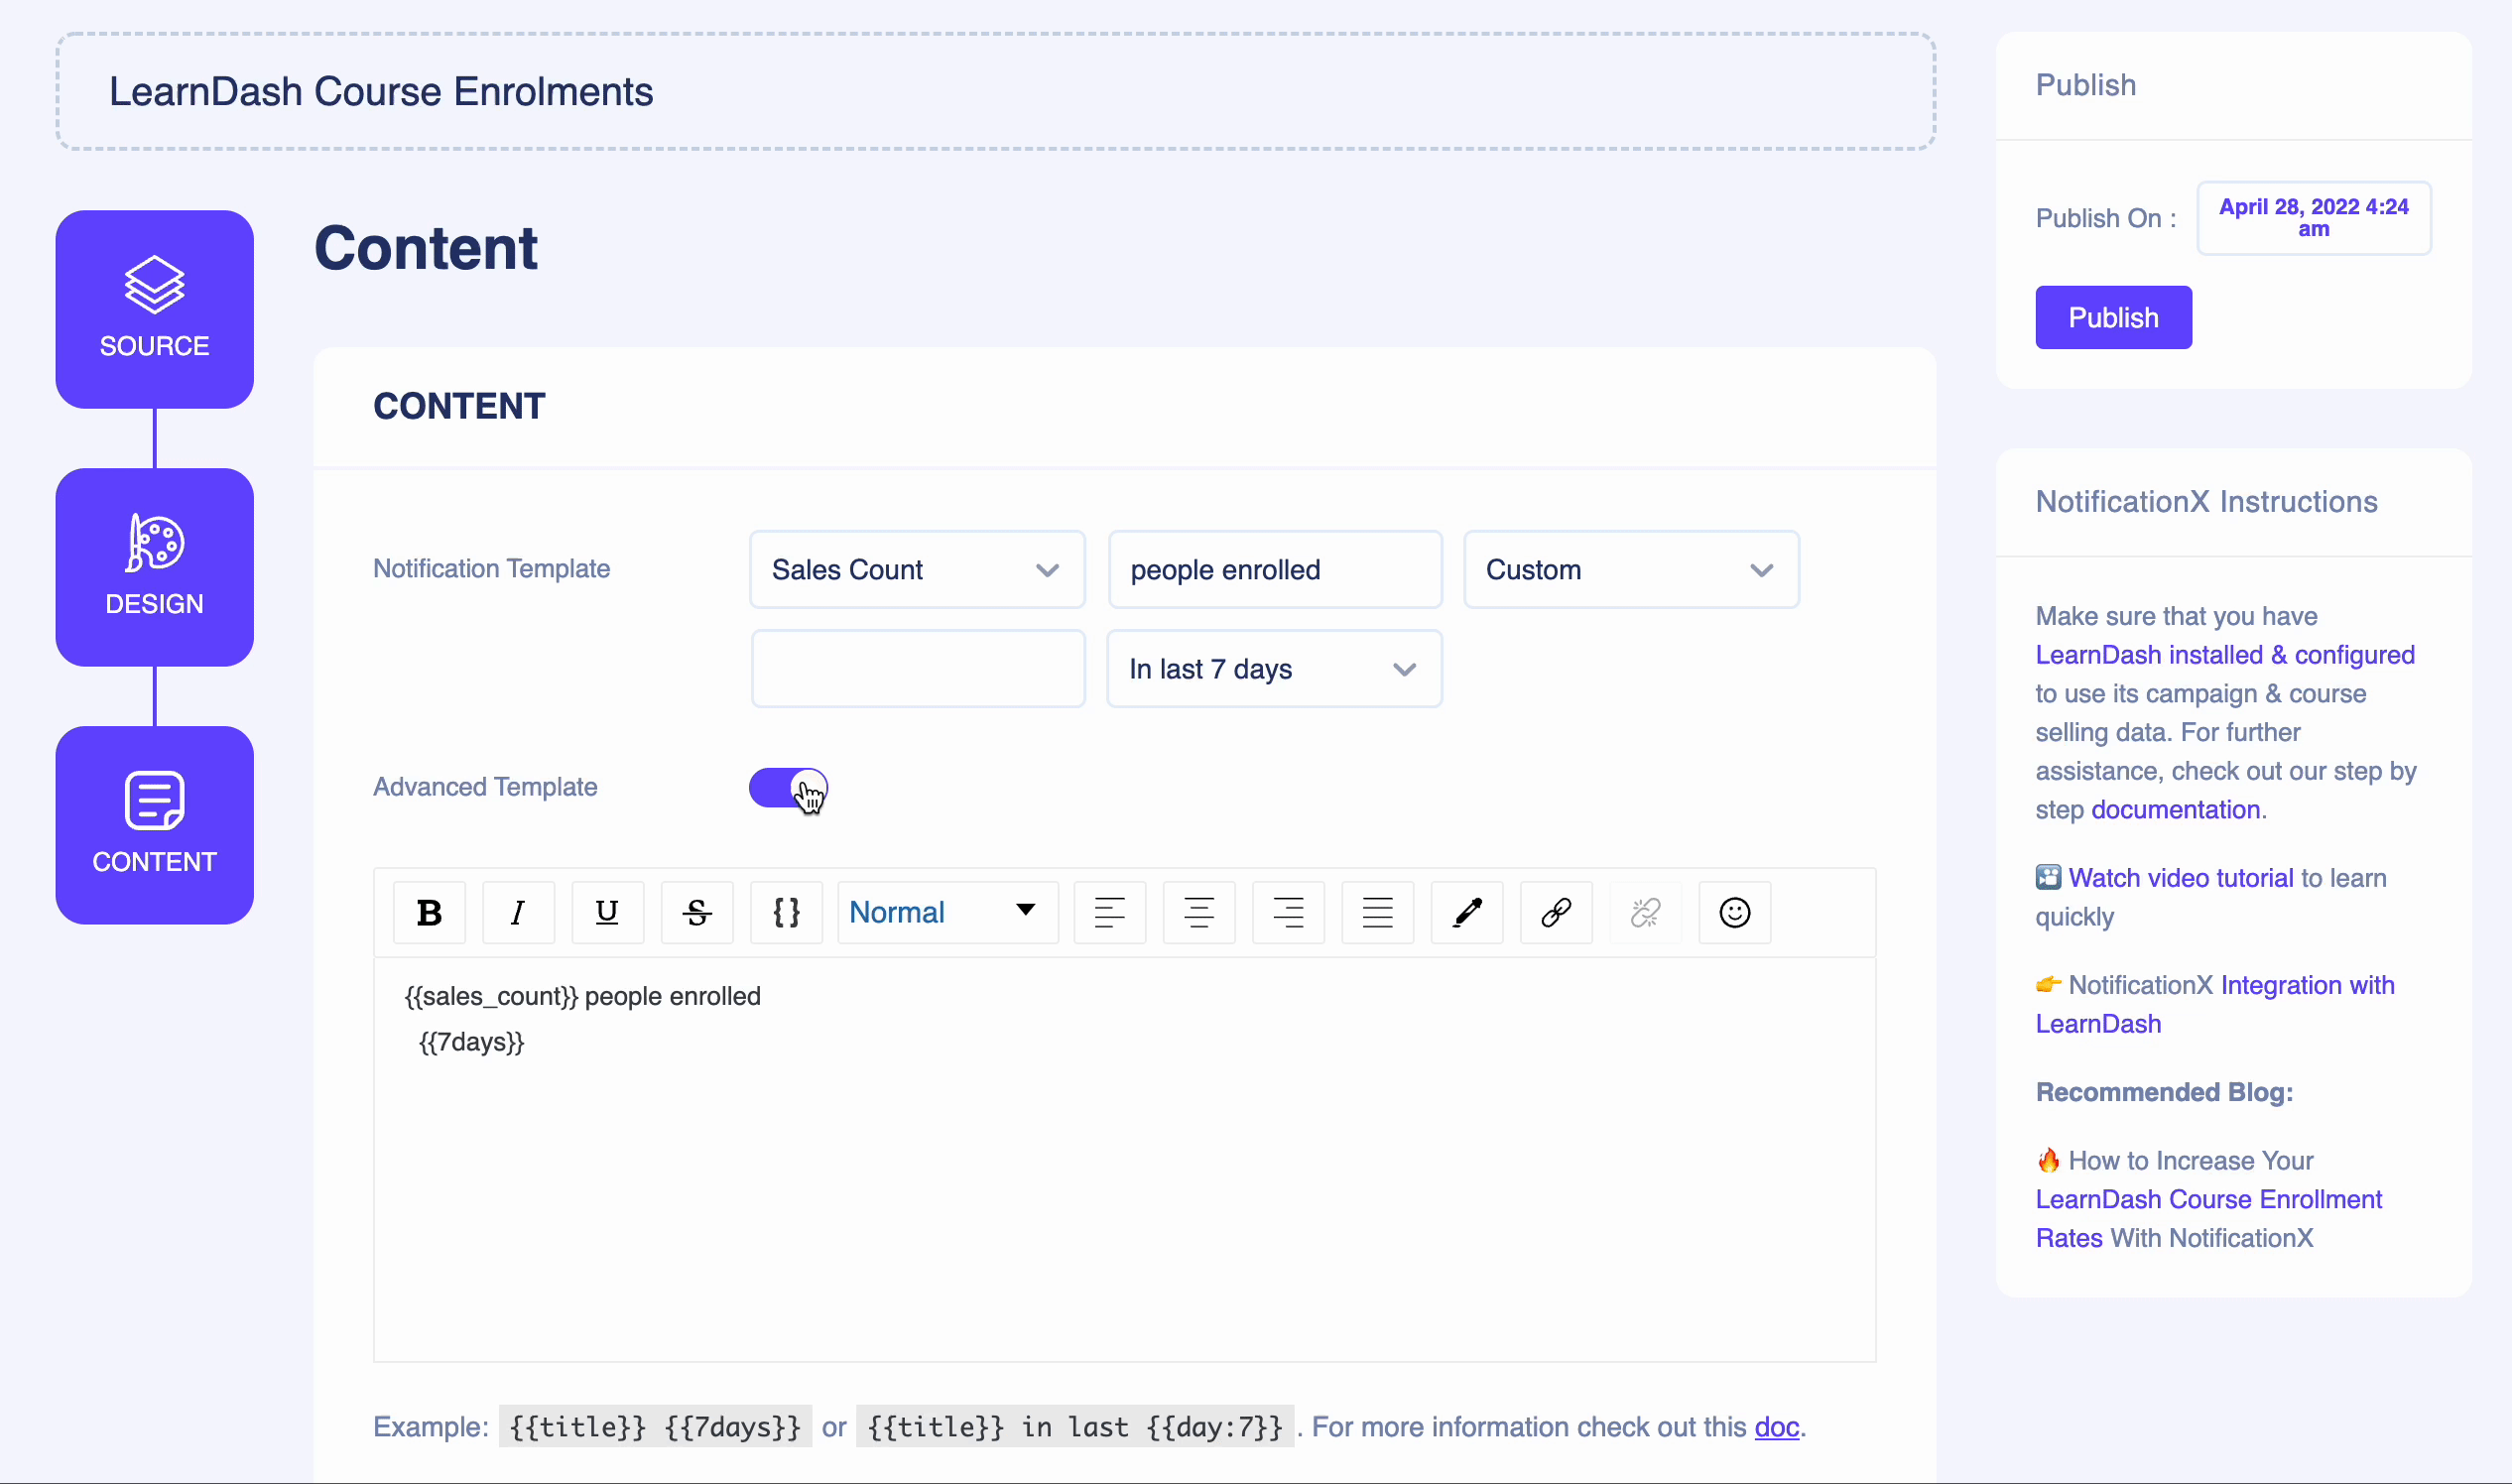Toggle strikethrough formatting in editor

[697, 912]
